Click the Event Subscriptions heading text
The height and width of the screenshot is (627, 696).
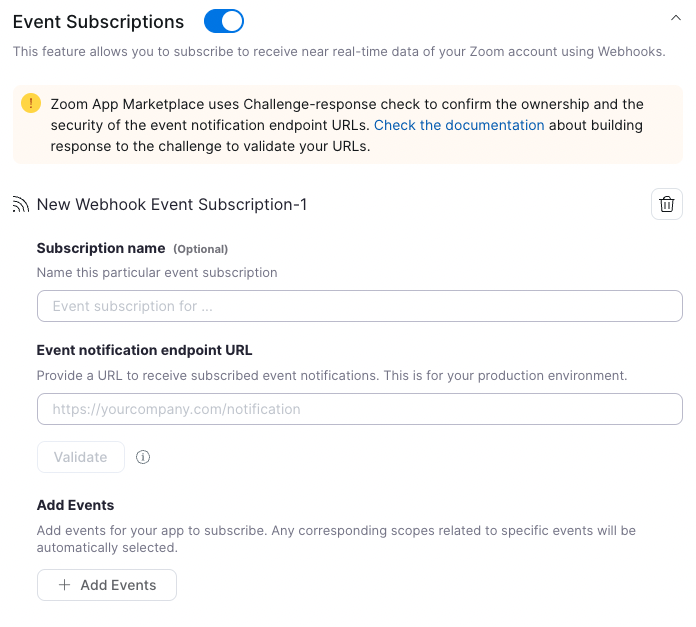coord(98,22)
